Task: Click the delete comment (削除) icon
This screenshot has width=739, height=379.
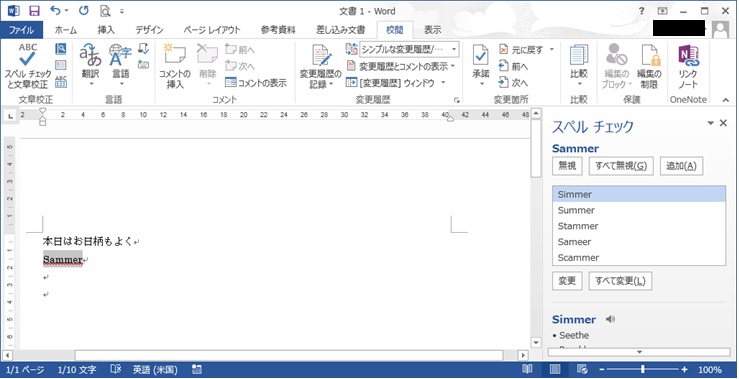Action: [207, 65]
